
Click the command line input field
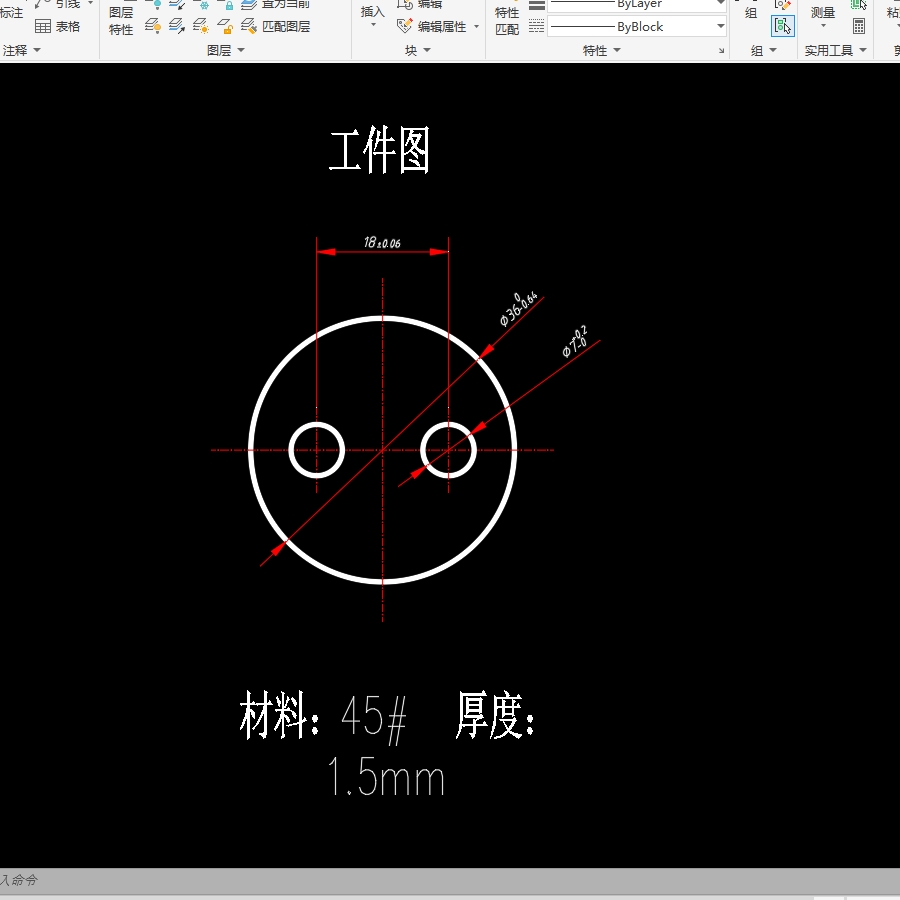click(x=450, y=880)
